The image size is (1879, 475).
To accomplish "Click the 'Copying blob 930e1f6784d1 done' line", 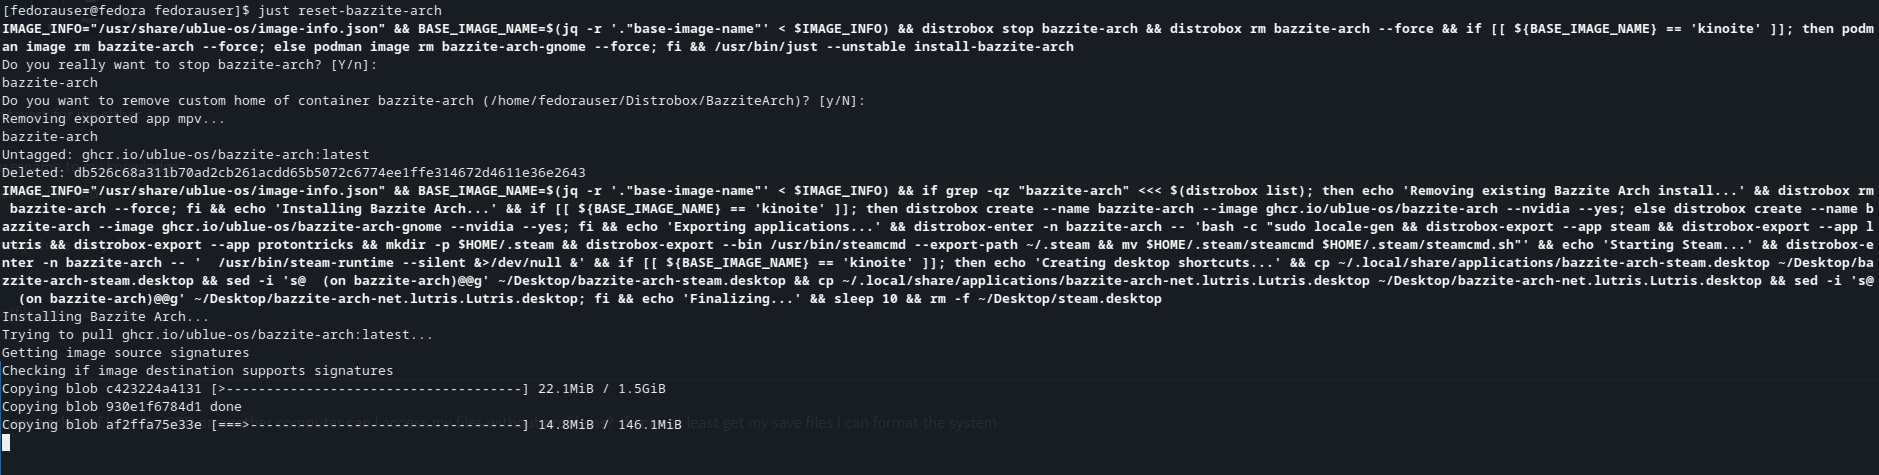I will [x=122, y=407].
